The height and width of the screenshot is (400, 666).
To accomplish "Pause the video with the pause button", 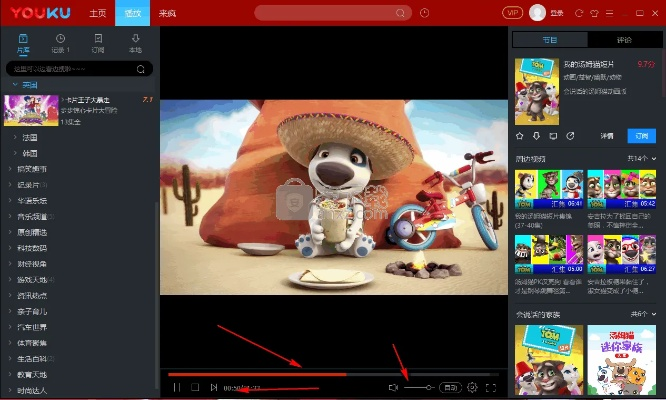I will pos(177,387).
